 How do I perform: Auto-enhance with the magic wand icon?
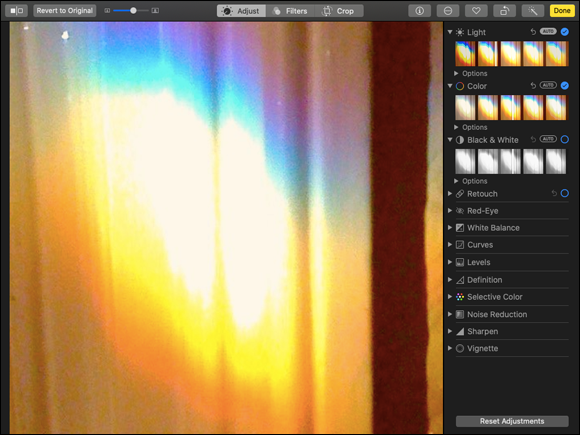533,11
